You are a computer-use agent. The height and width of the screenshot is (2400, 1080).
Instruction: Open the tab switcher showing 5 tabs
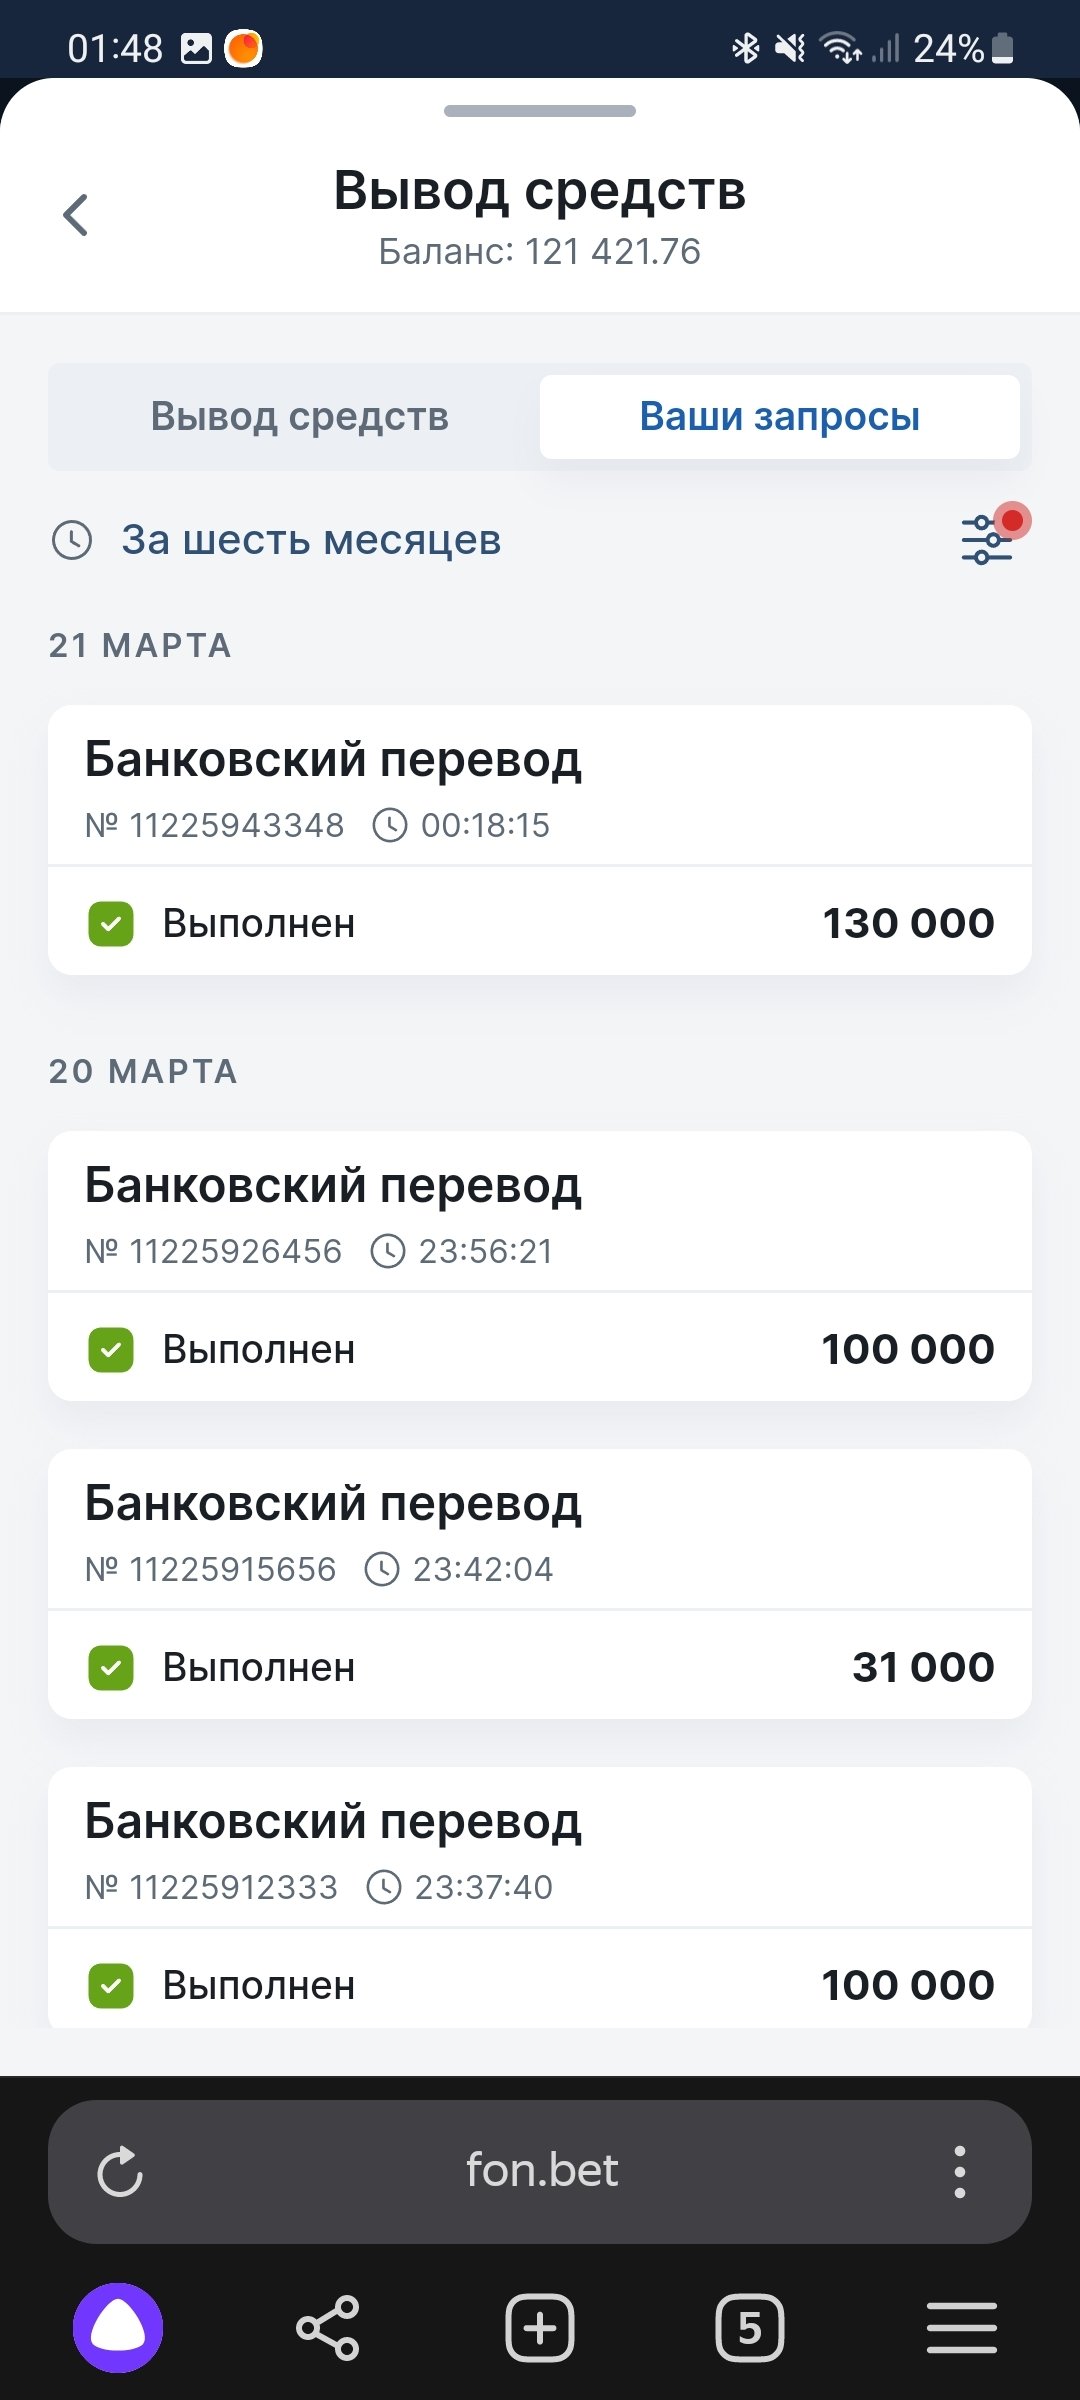tap(750, 2328)
